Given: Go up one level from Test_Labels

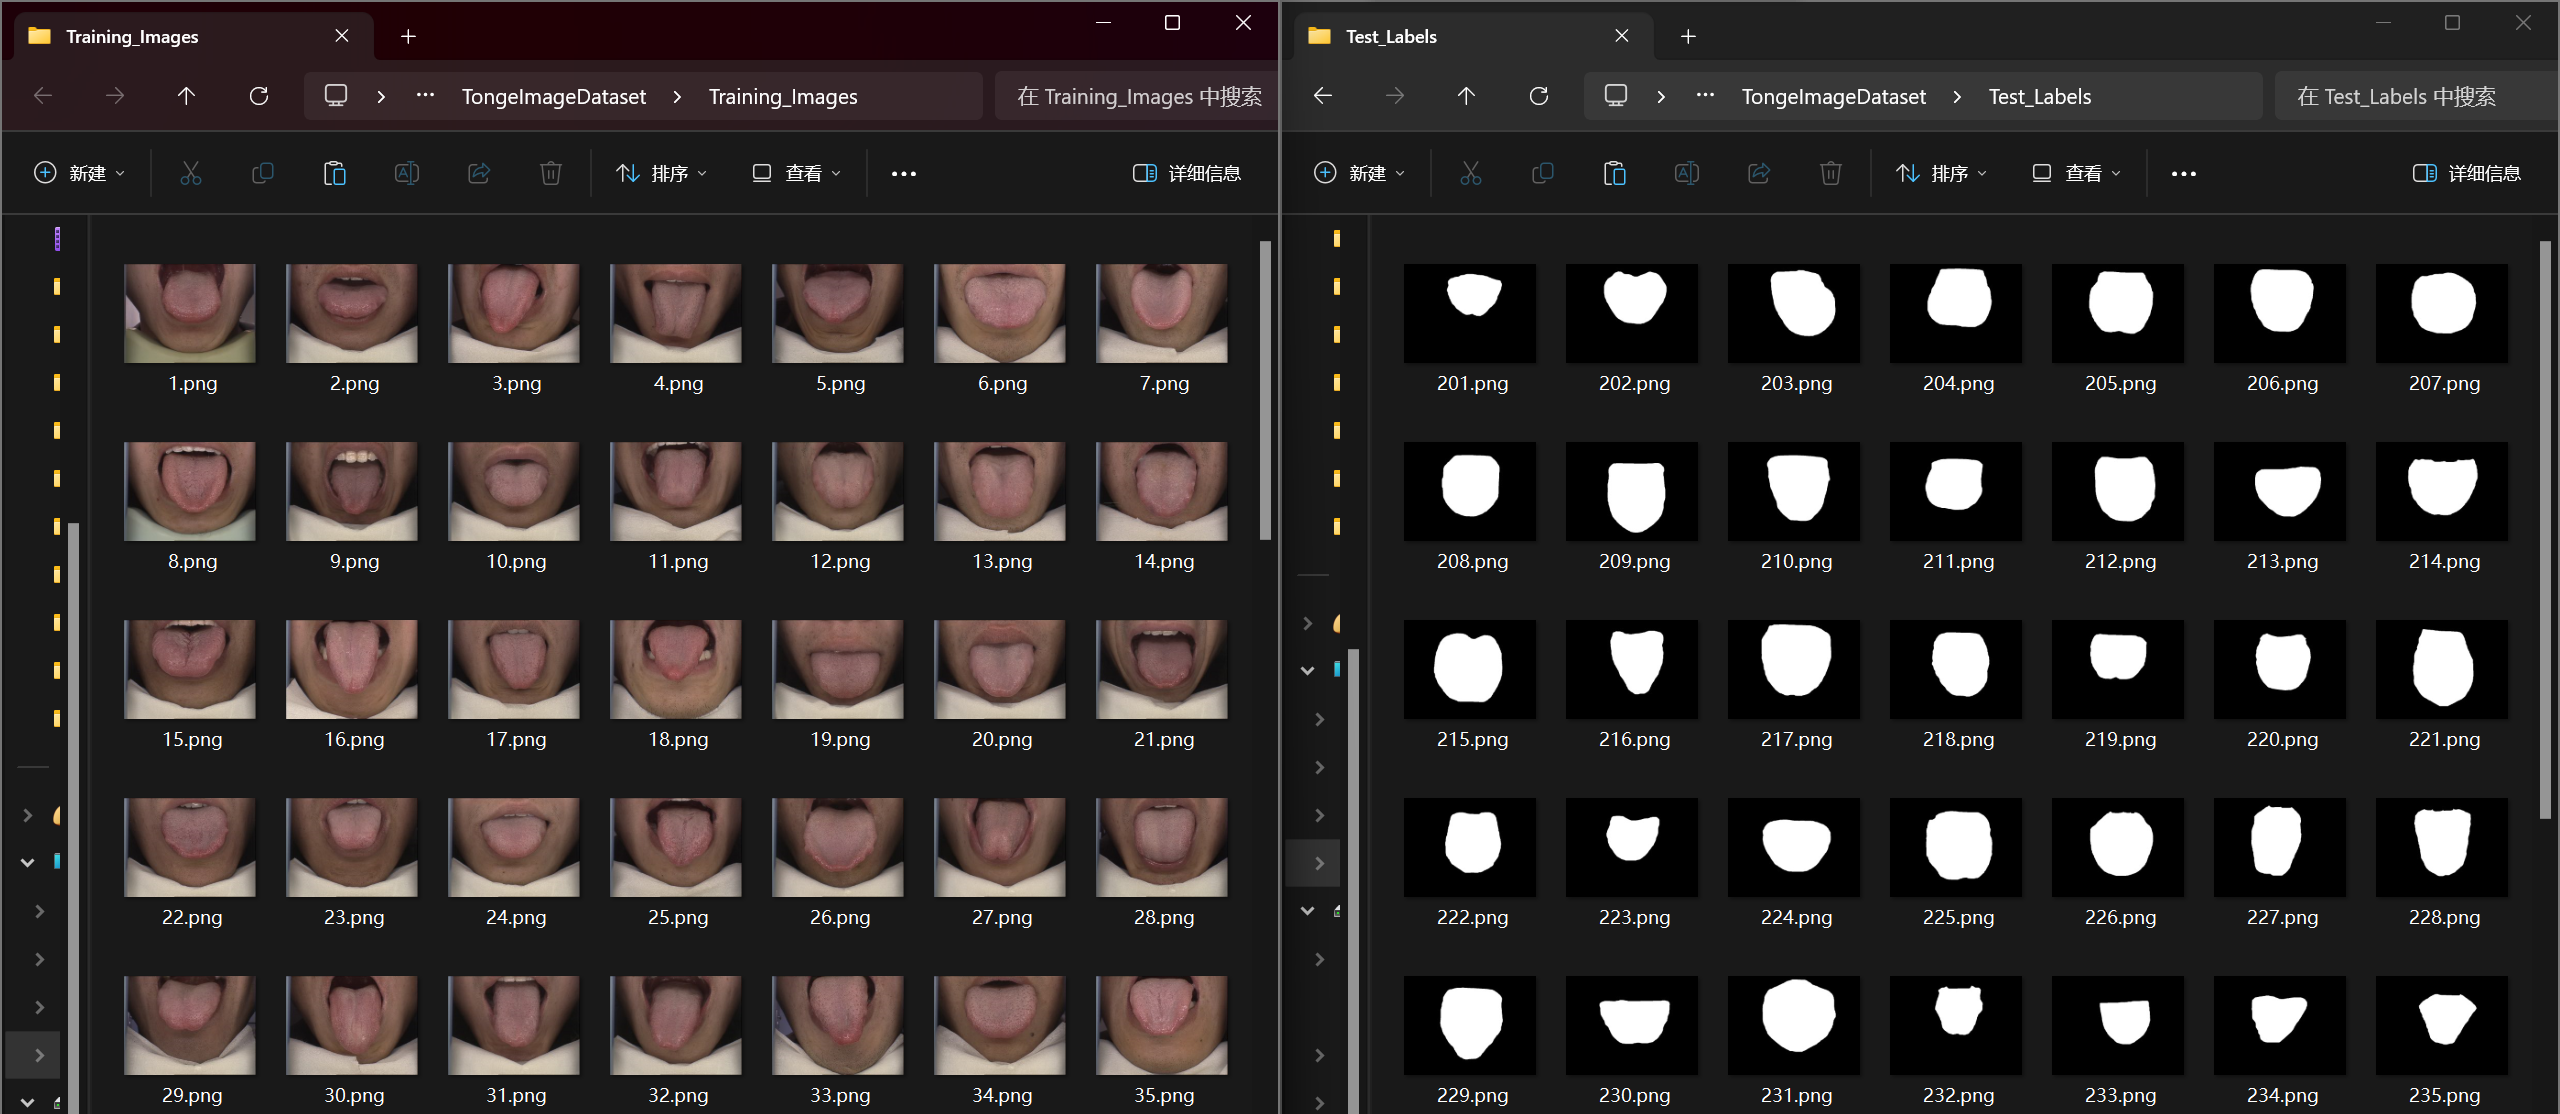Looking at the screenshot, I should pyautogui.click(x=1466, y=96).
